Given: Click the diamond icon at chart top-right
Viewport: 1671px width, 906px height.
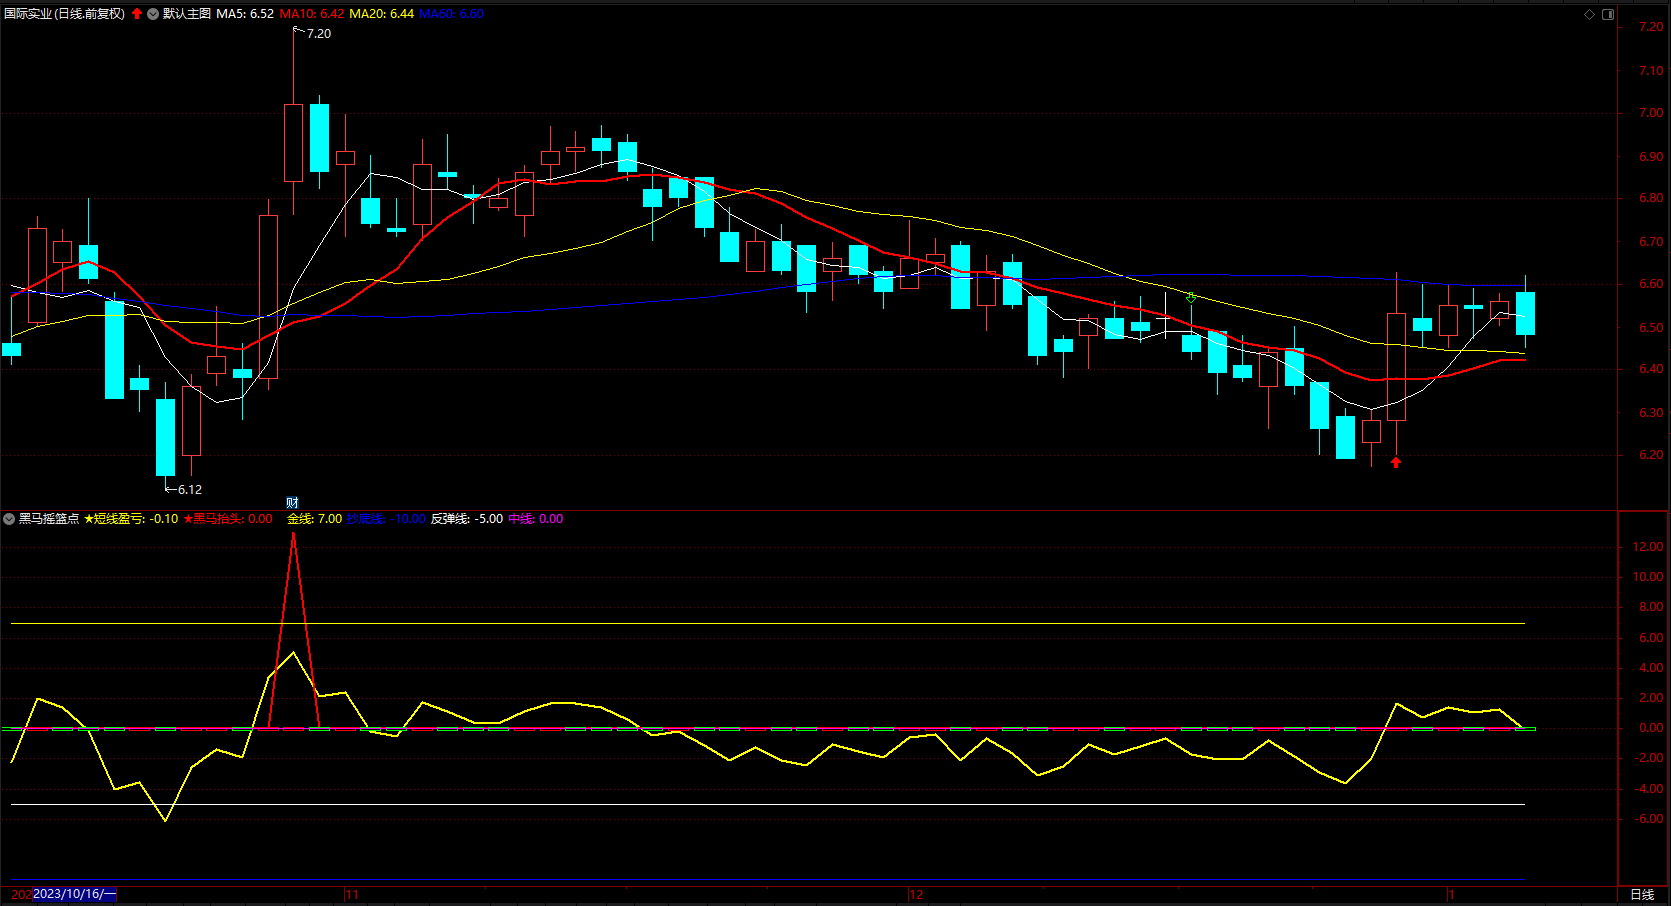Looking at the screenshot, I should coord(1590,14).
